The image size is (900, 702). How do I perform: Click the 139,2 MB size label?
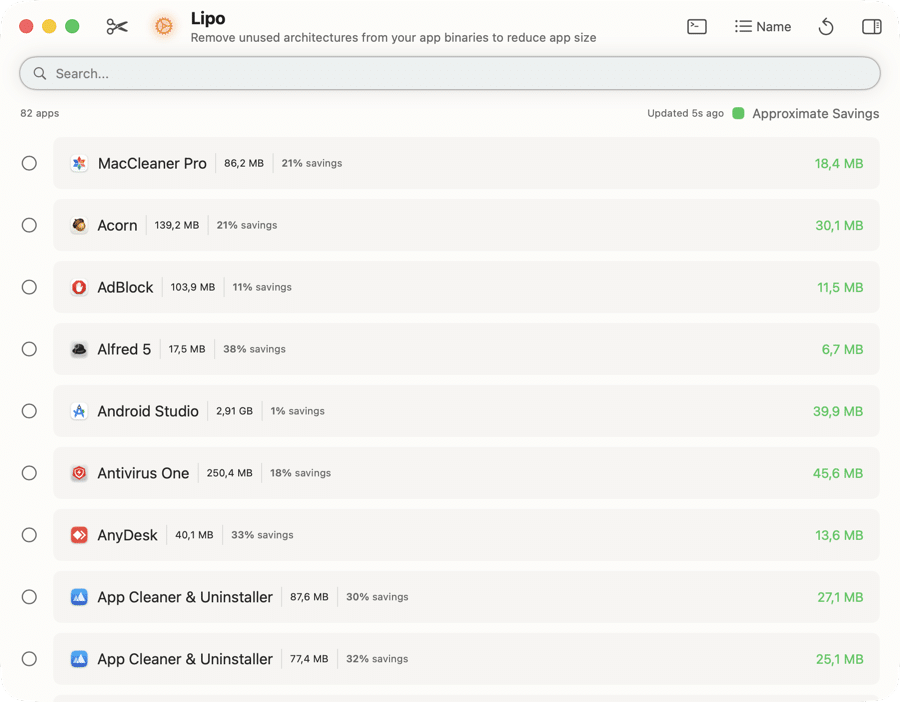(177, 225)
